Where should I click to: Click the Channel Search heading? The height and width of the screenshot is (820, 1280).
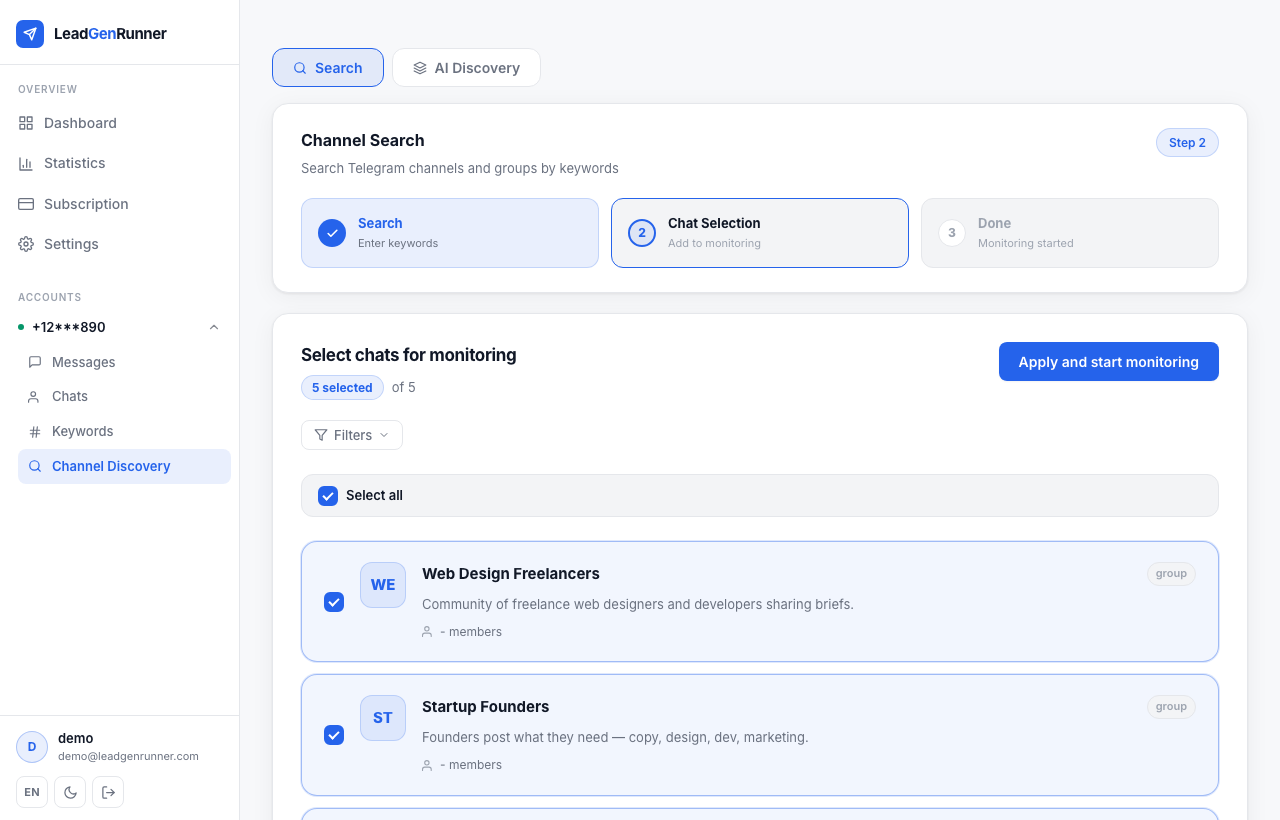363,141
